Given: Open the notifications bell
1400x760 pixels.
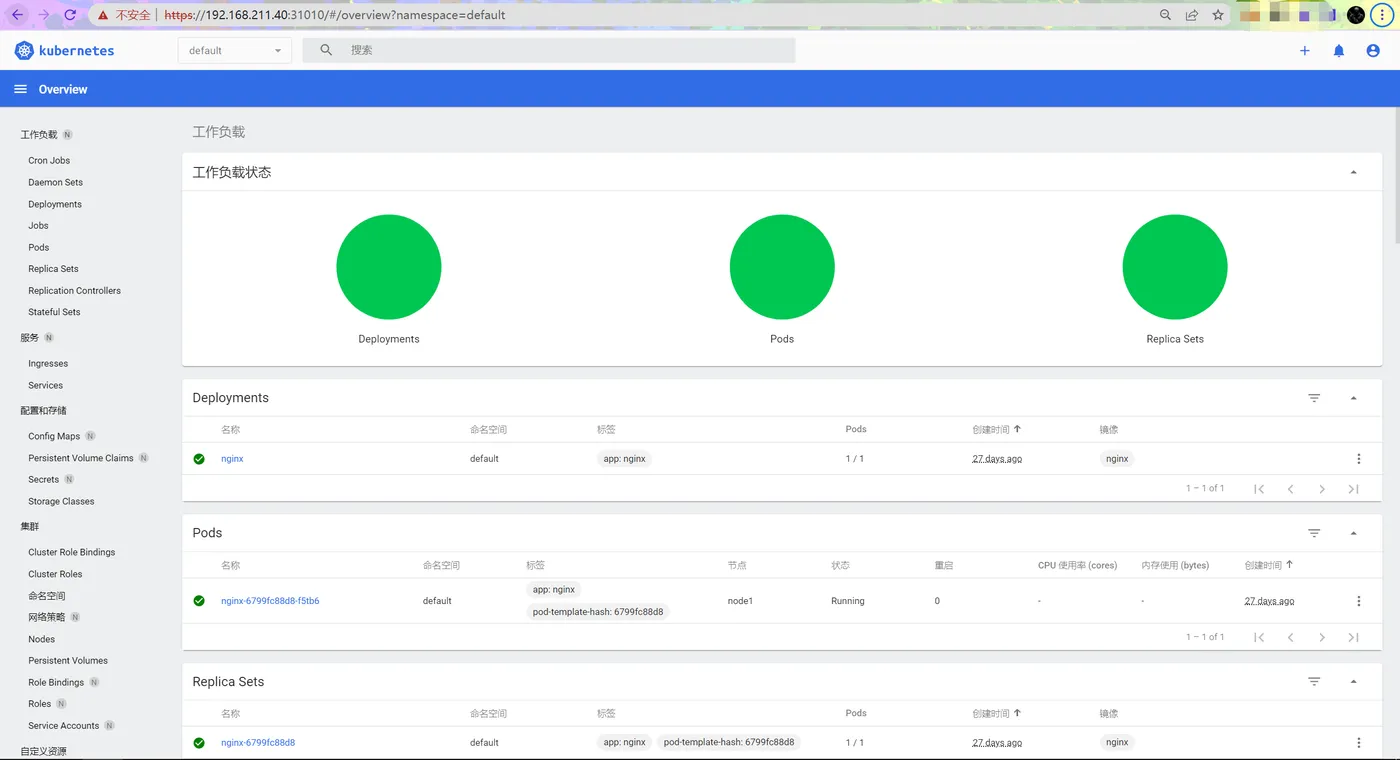Looking at the screenshot, I should point(1339,50).
